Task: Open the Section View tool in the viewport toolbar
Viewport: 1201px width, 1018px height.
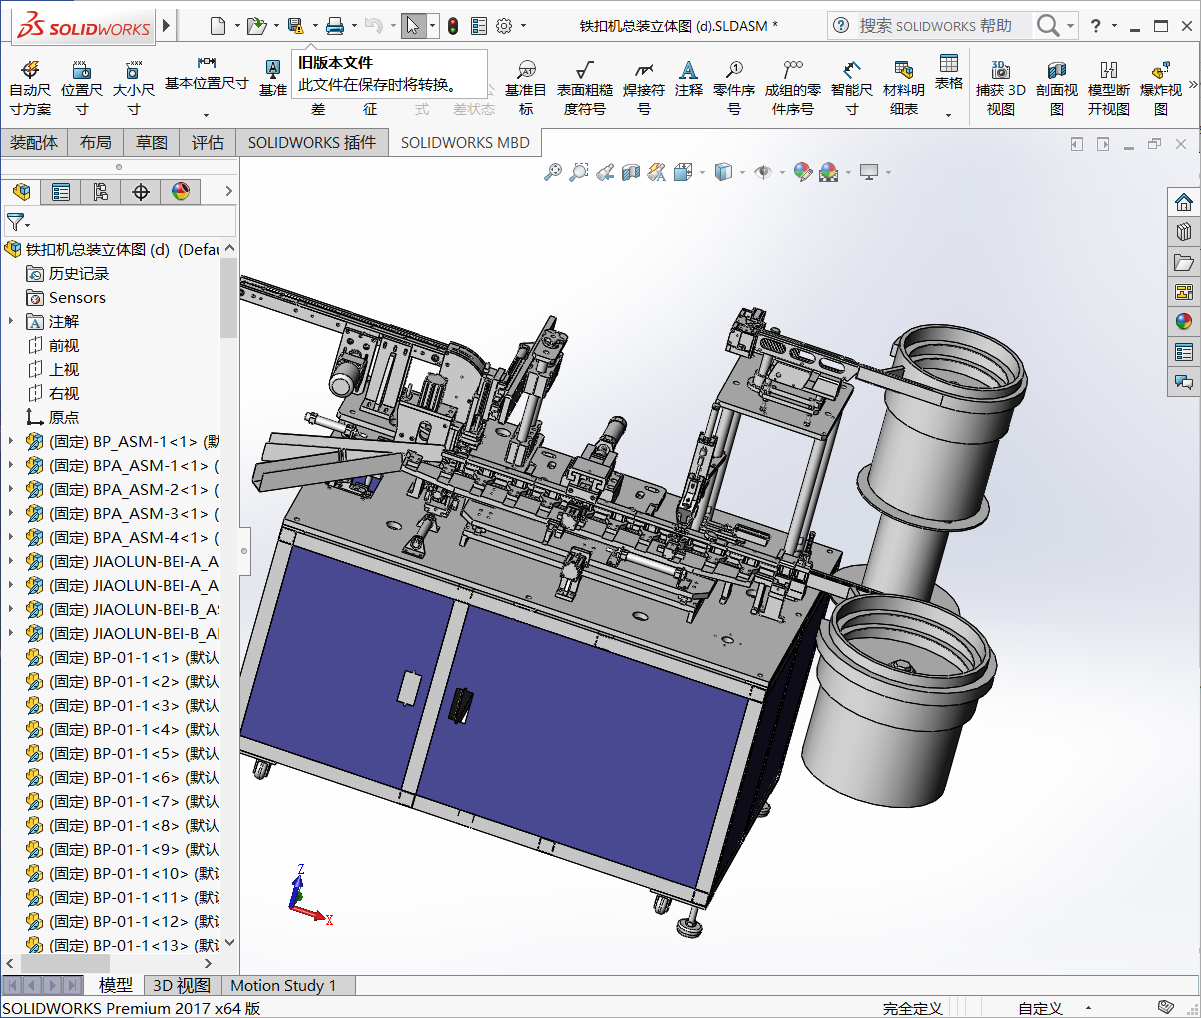Action: [x=631, y=172]
